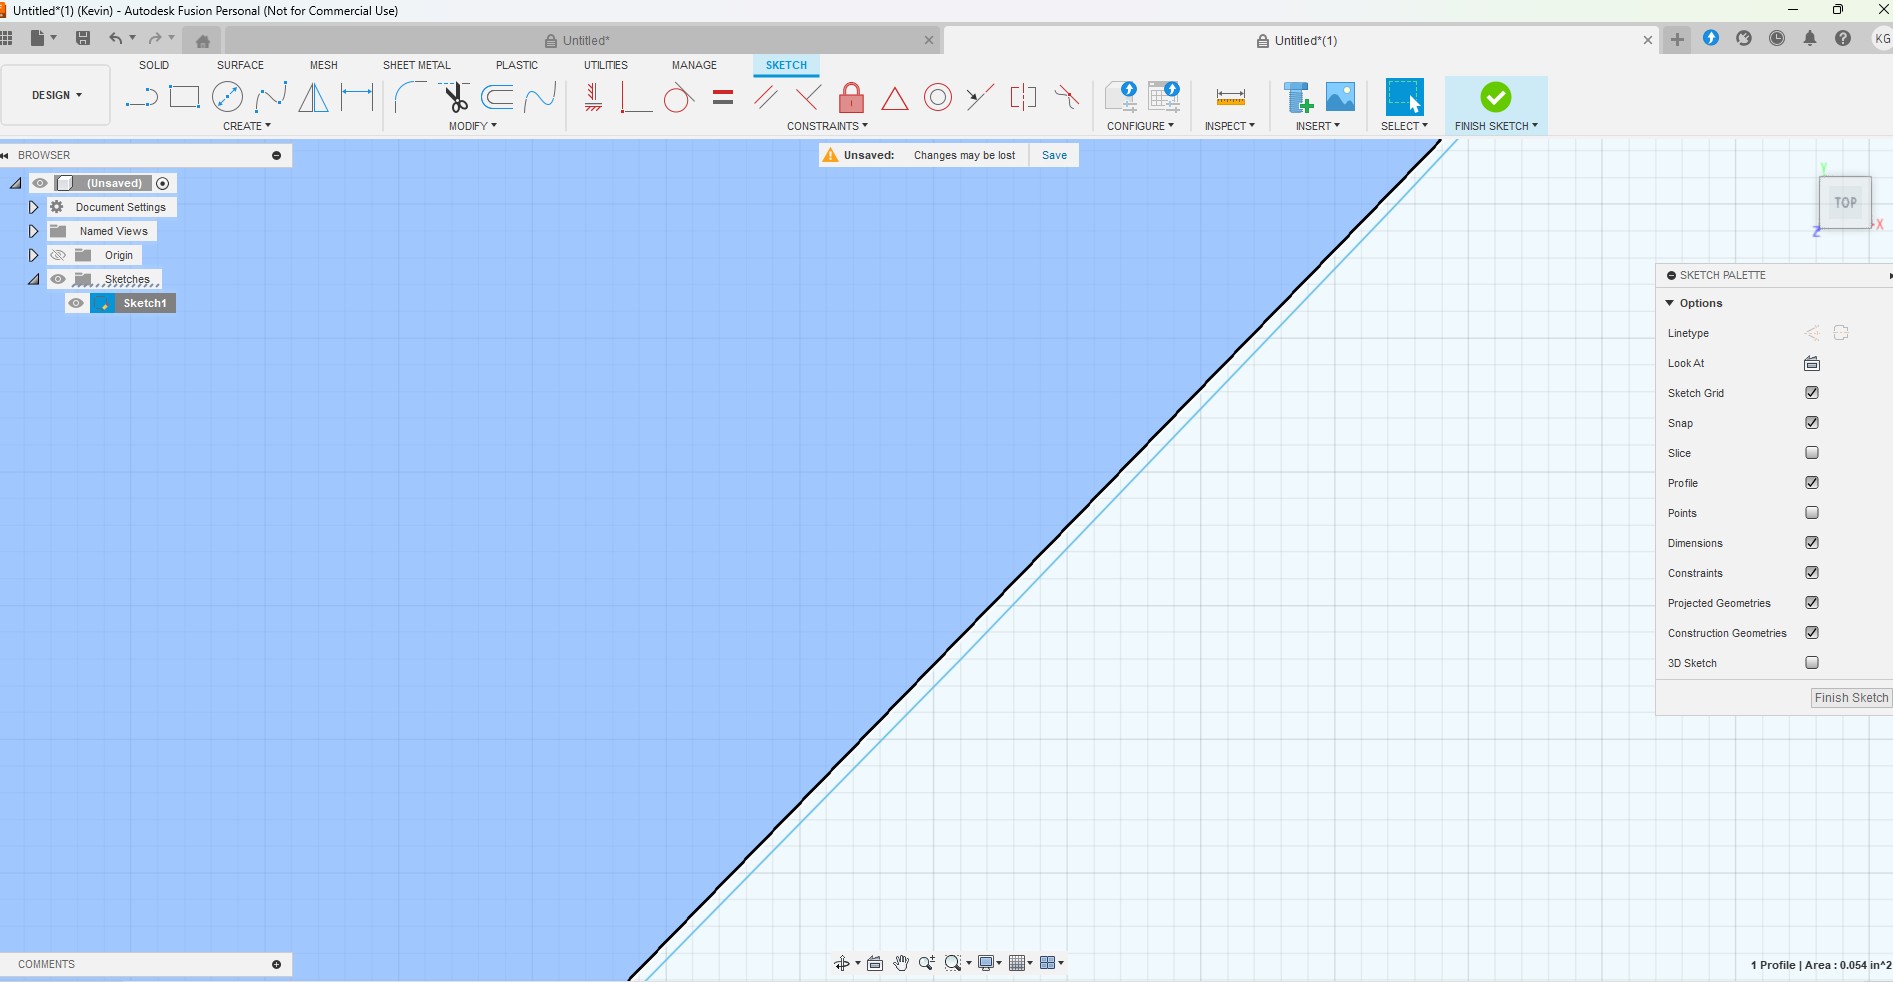This screenshot has height=982, width=1893.
Task: Apply Coincident constraint
Action: click(636, 97)
